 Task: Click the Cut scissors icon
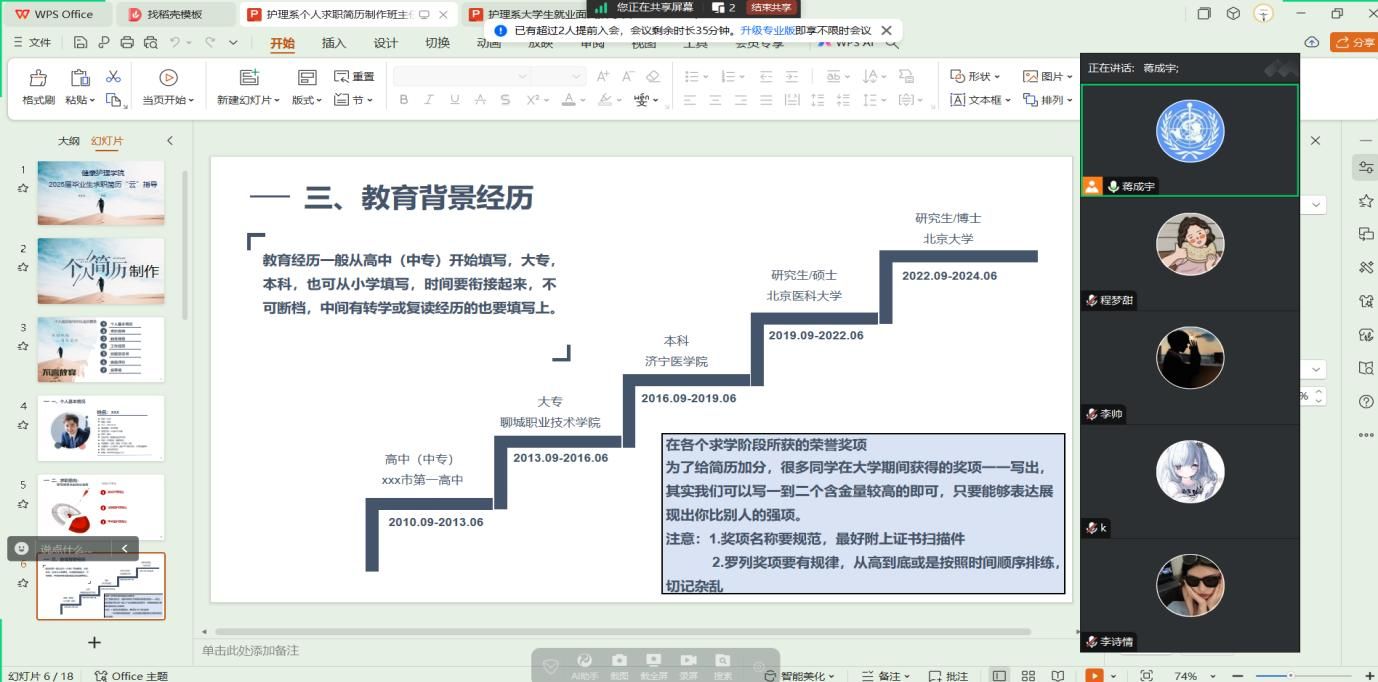click(x=113, y=77)
